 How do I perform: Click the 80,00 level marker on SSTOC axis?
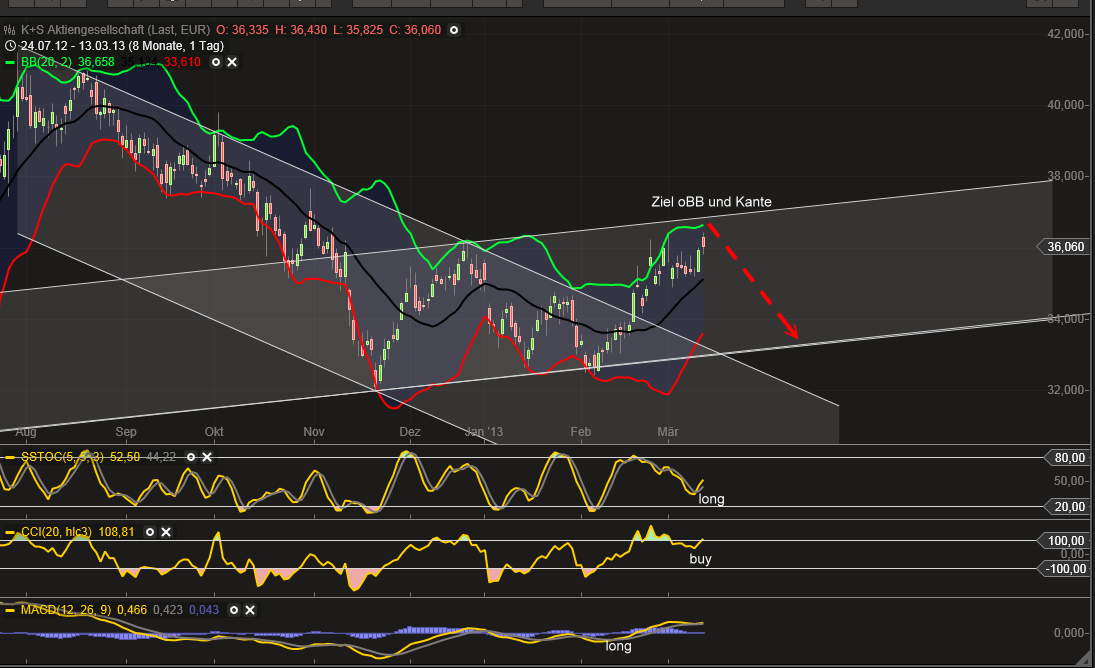(1068, 458)
